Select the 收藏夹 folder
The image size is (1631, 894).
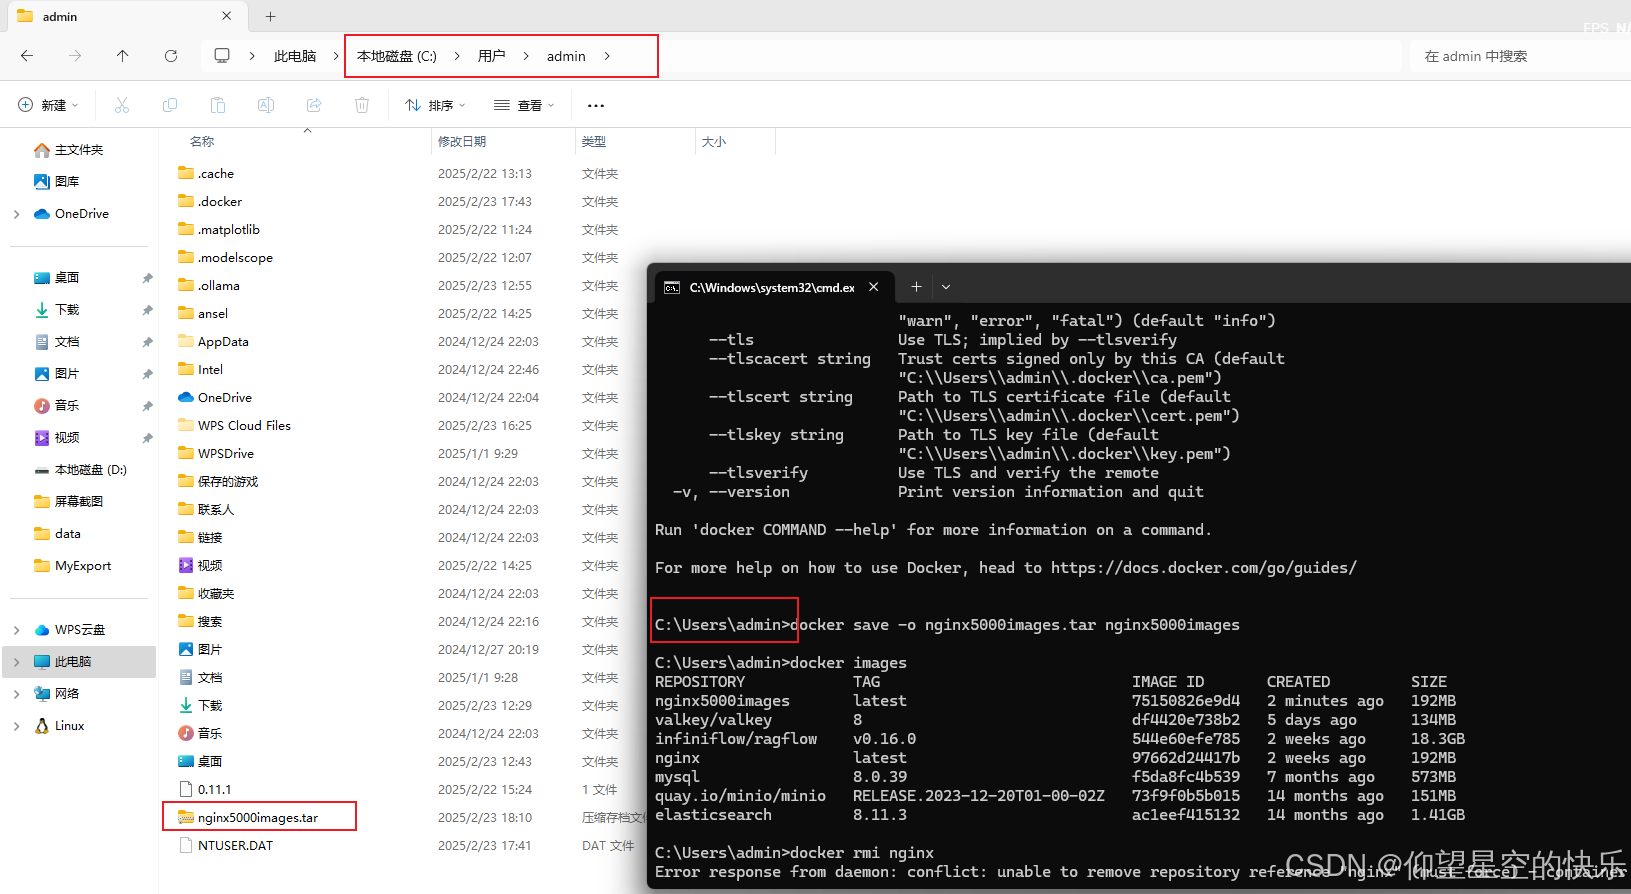pos(216,594)
